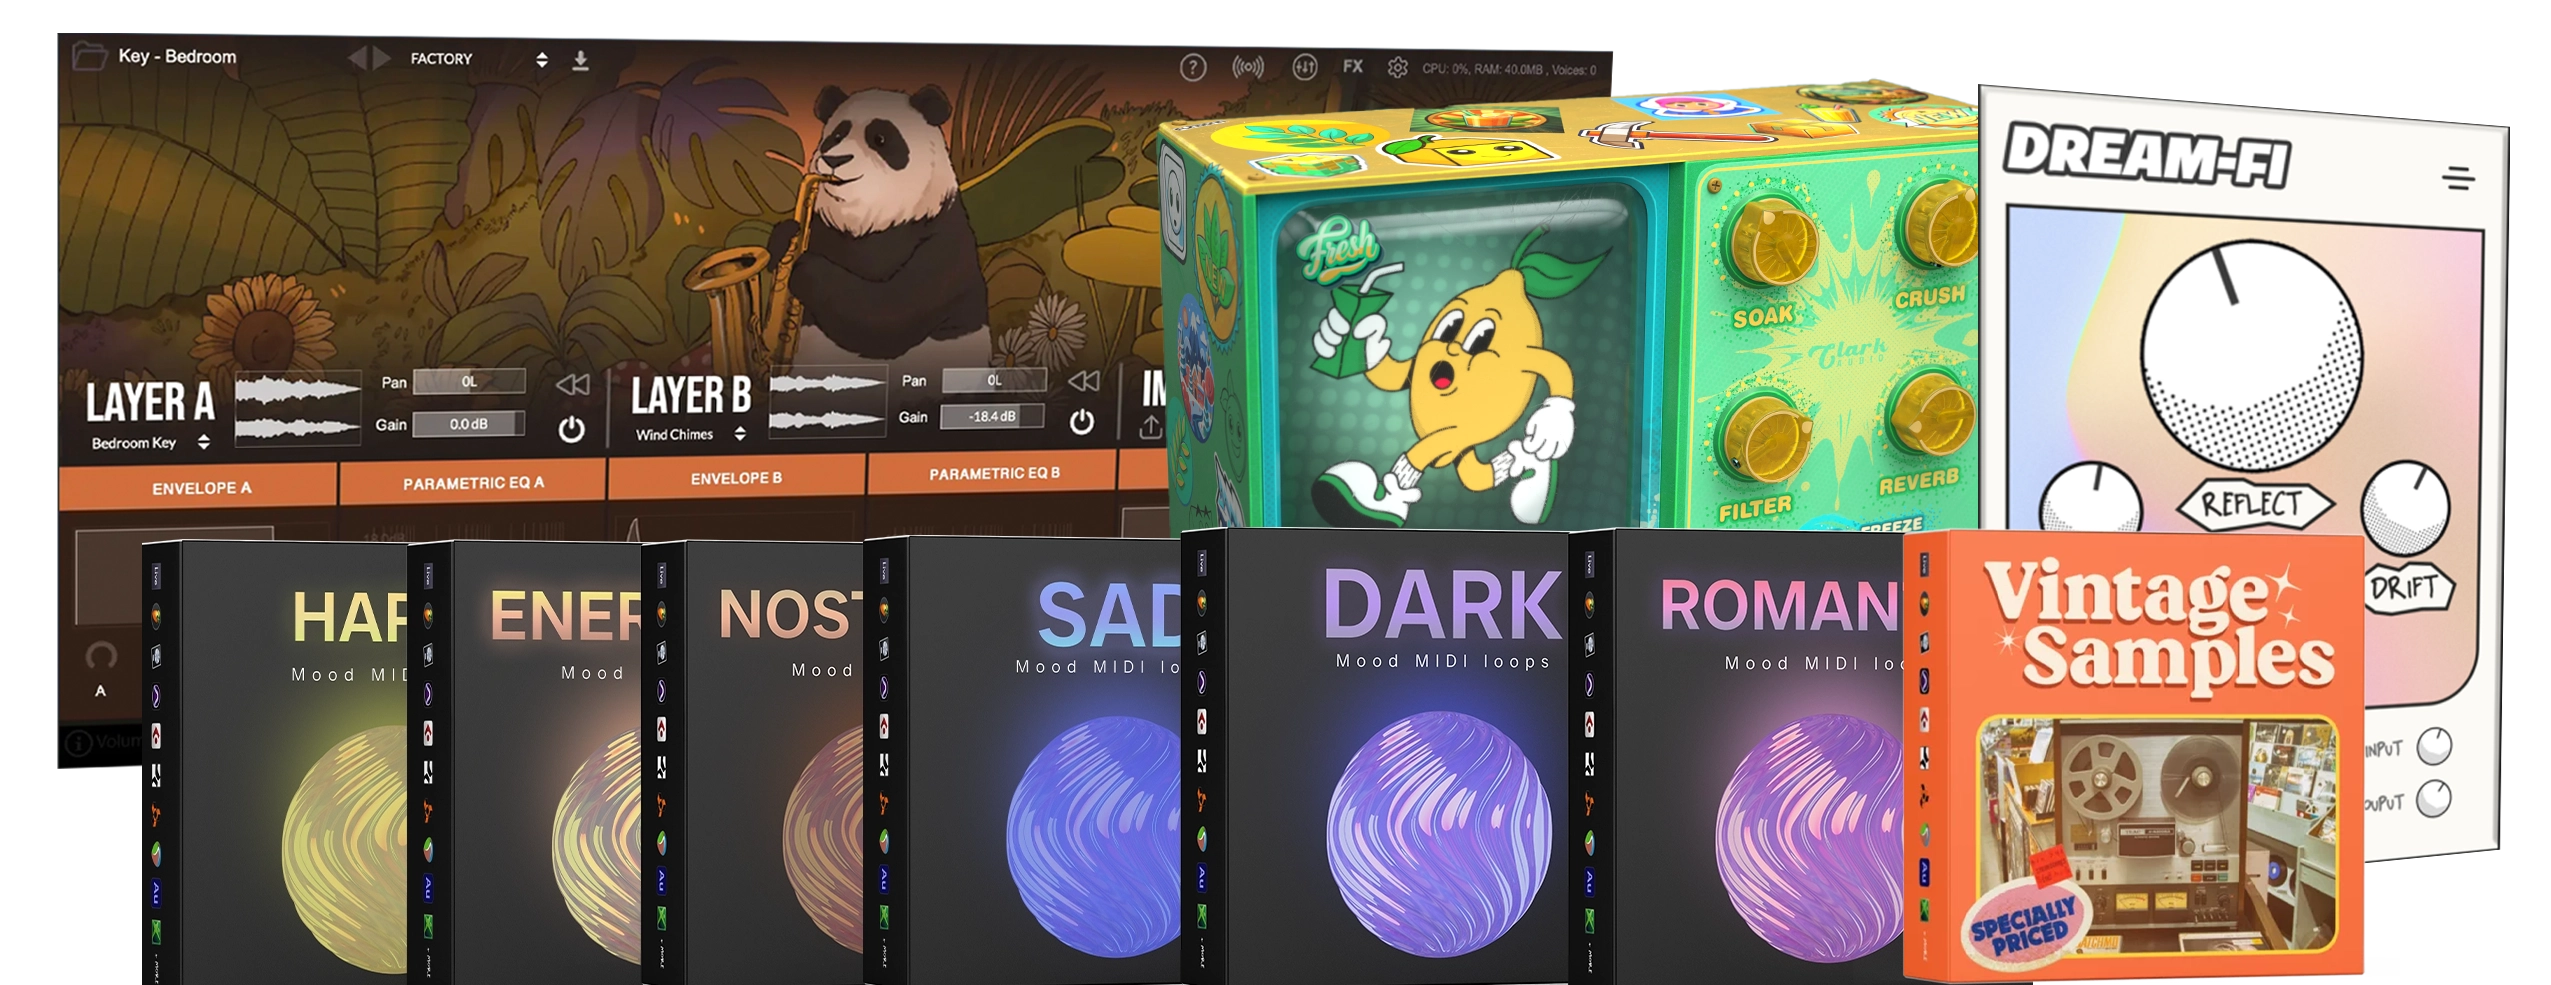The height and width of the screenshot is (985, 2551).
Task: Select the ROMANTIC Mood MIDI loops box
Action: point(1738,757)
